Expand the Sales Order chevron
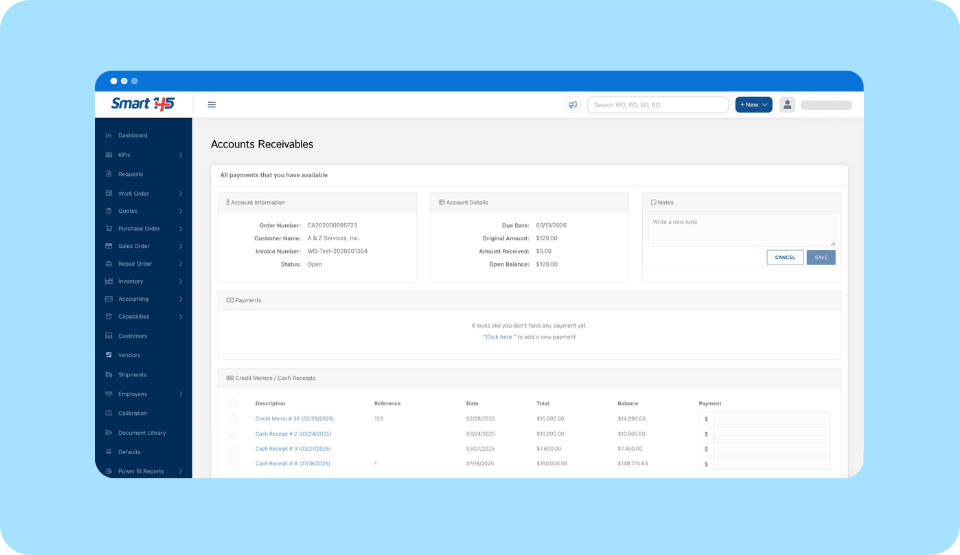960x555 pixels. pyautogui.click(x=181, y=246)
